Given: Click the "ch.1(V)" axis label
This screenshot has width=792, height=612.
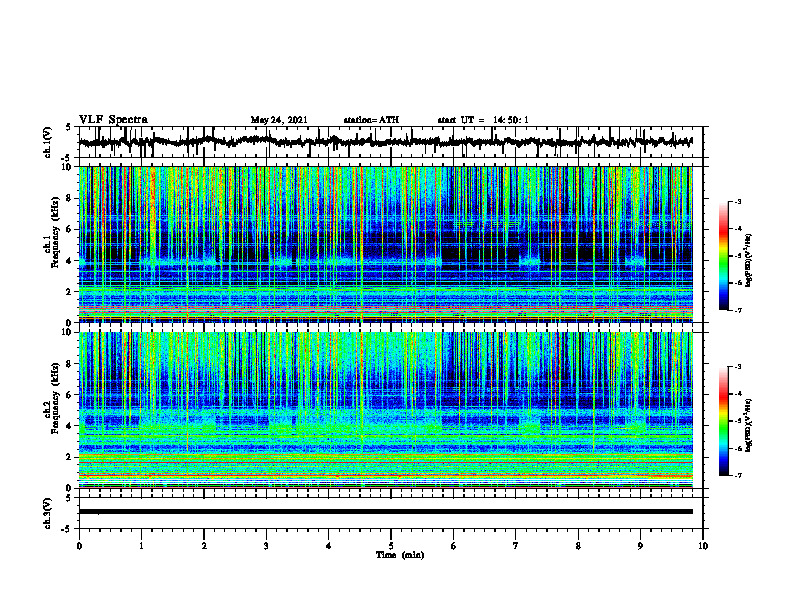Looking at the screenshot, I should point(48,142).
